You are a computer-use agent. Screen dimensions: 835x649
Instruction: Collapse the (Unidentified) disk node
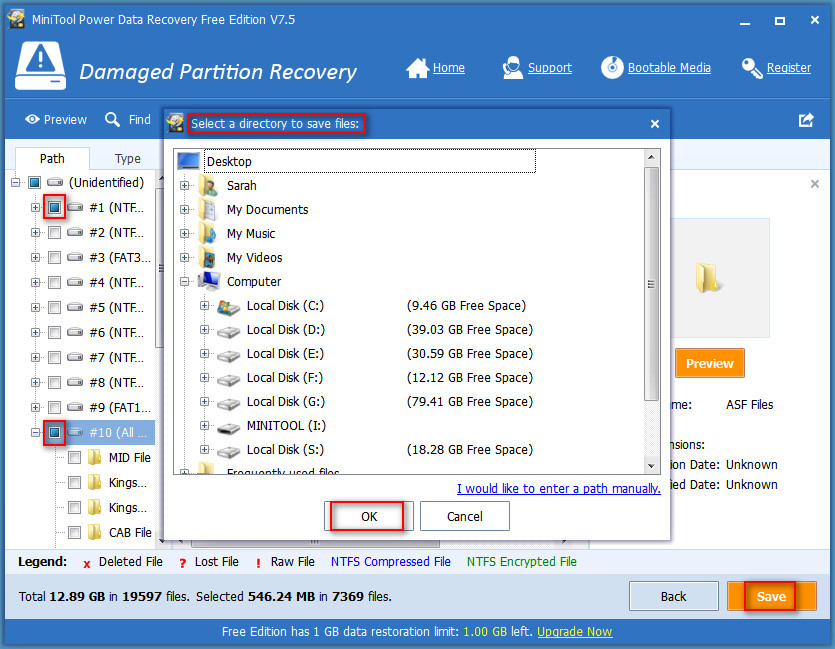15,183
